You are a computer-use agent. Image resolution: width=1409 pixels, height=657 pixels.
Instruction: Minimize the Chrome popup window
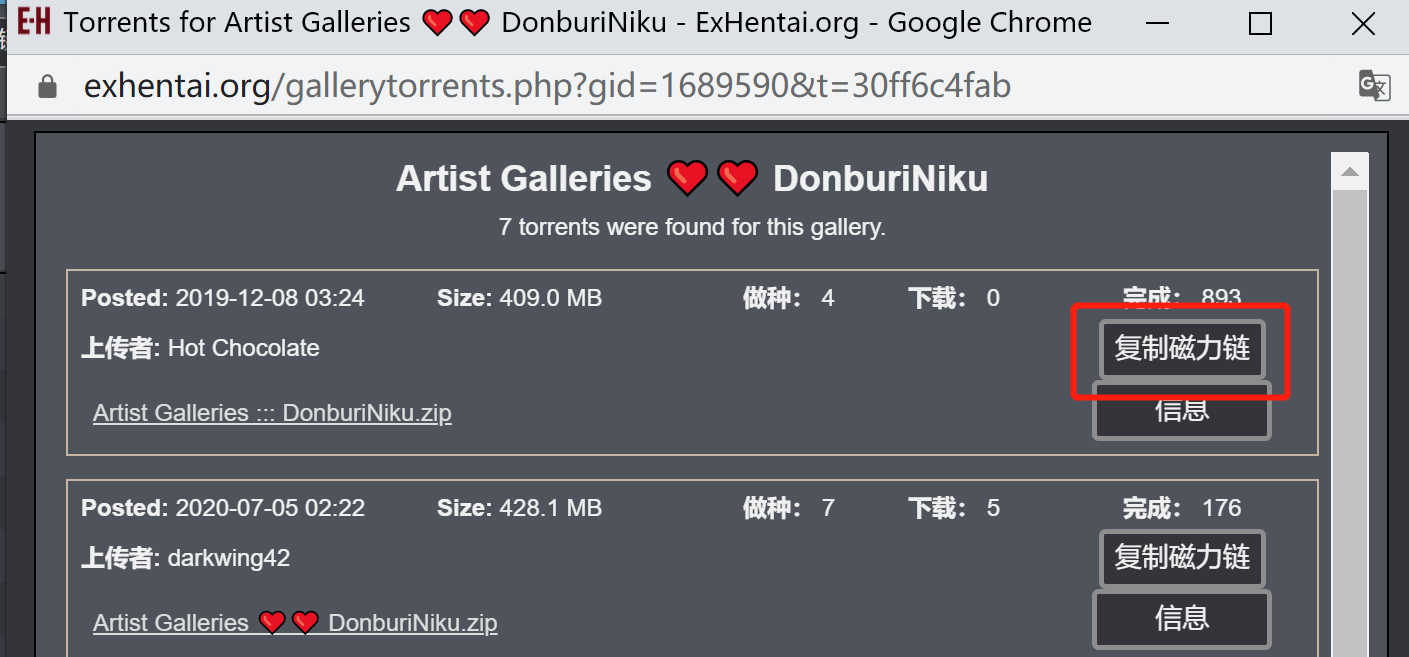(x=1158, y=23)
